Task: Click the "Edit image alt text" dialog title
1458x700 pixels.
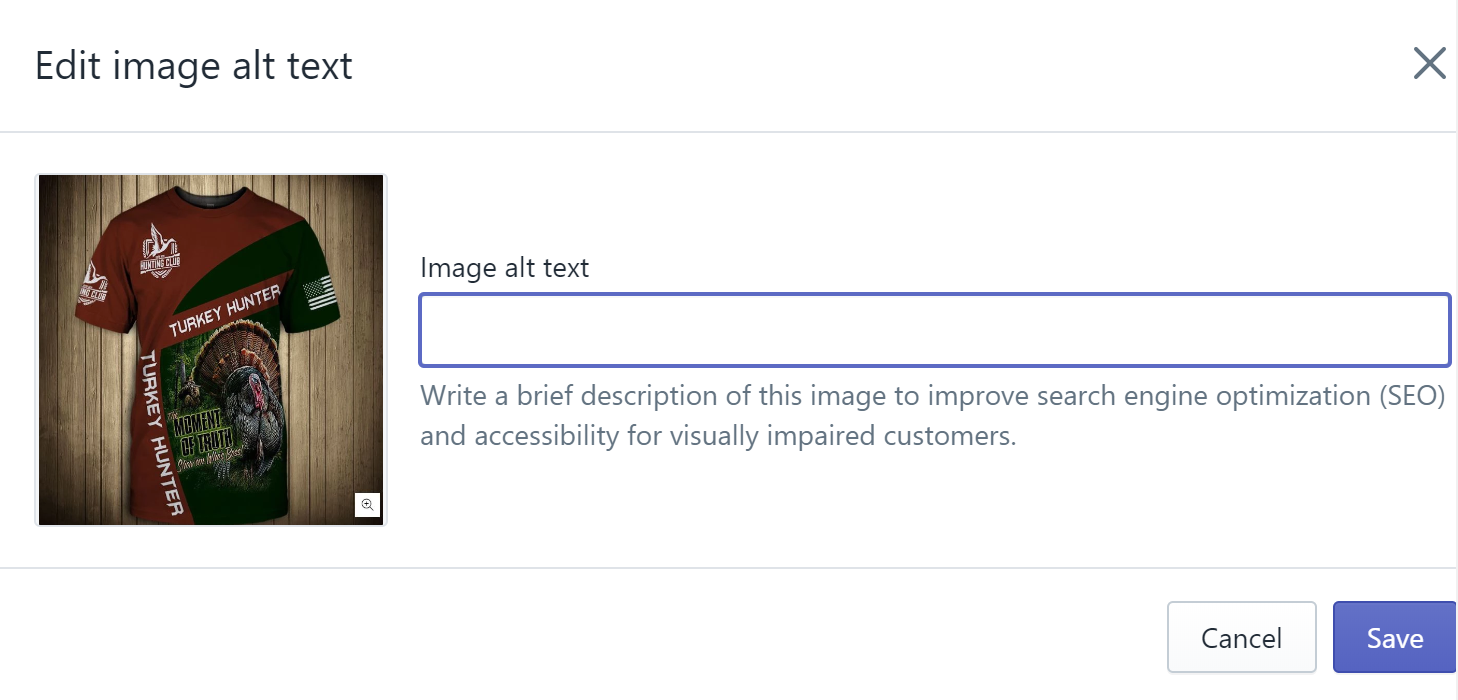Action: pos(194,66)
